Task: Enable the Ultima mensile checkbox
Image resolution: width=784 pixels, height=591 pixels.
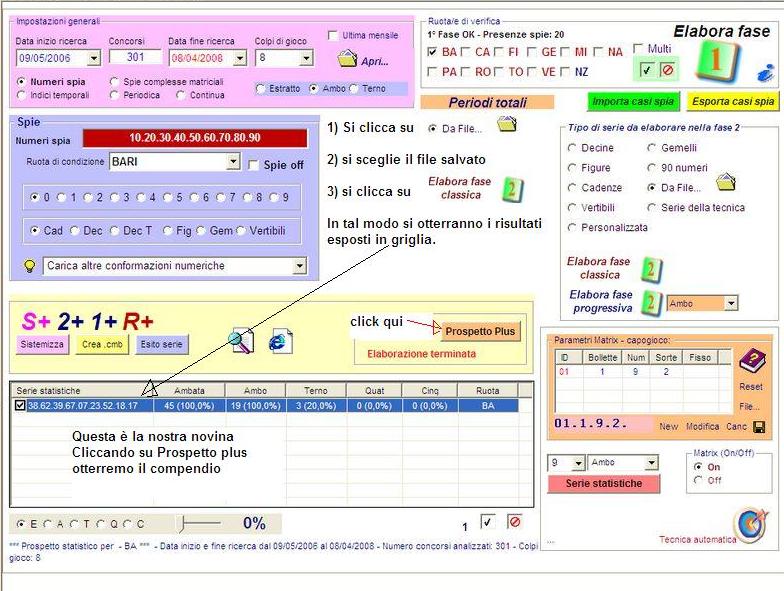Action: (332, 36)
